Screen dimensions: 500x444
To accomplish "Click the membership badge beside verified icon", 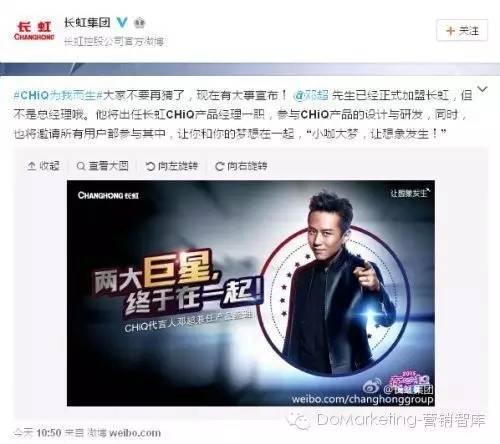I will 139,23.
